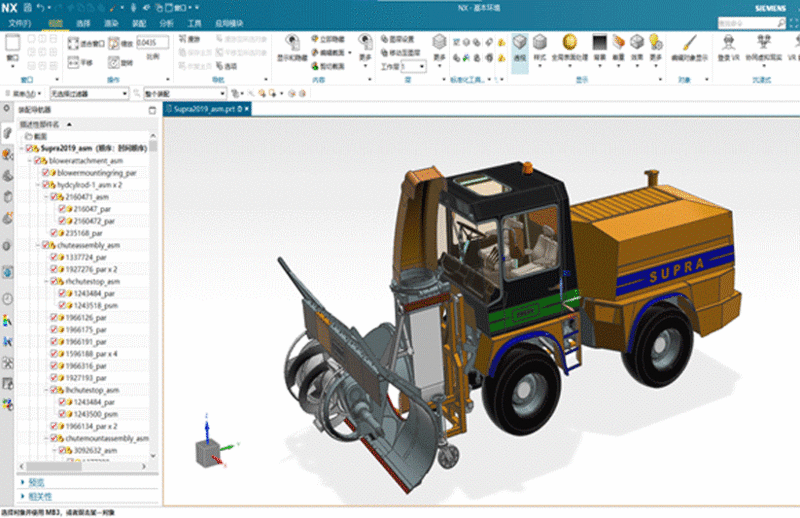Image resolution: width=800 pixels, height=518 pixels.
Task: Click the Edit Object Display brush icon
Action: (689, 42)
